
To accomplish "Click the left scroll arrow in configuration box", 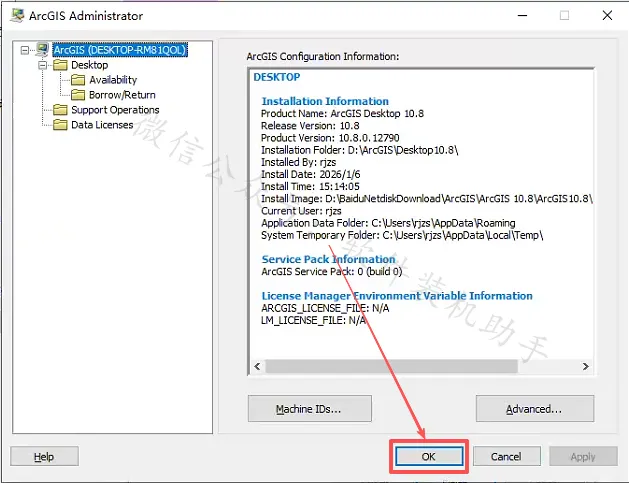I will pyautogui.click(x=258, y=366).
